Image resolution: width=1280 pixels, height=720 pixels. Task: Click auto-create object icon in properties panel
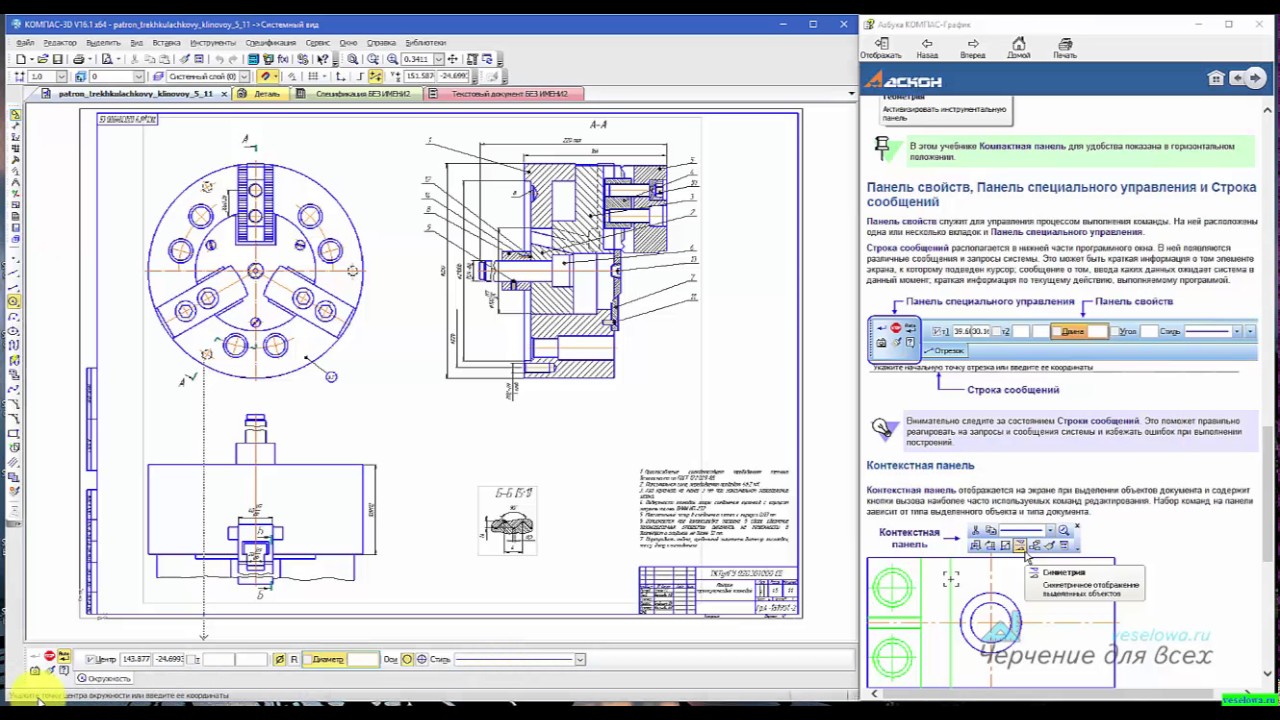tap(63, 655)
